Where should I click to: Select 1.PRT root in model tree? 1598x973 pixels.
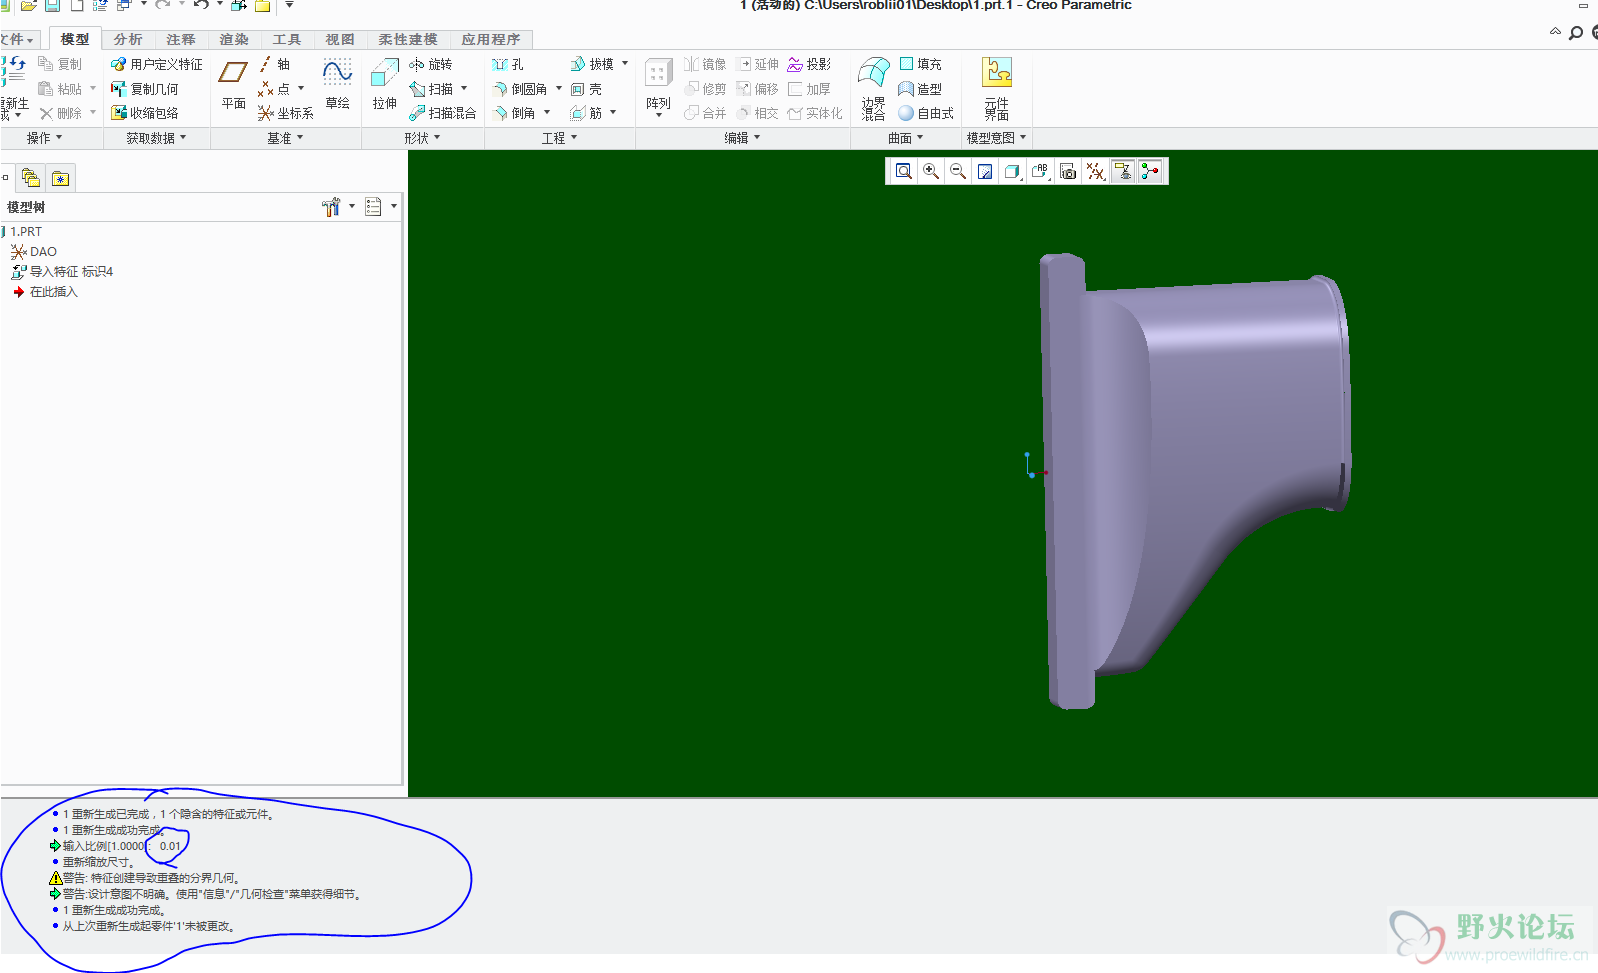pos(26,232)
